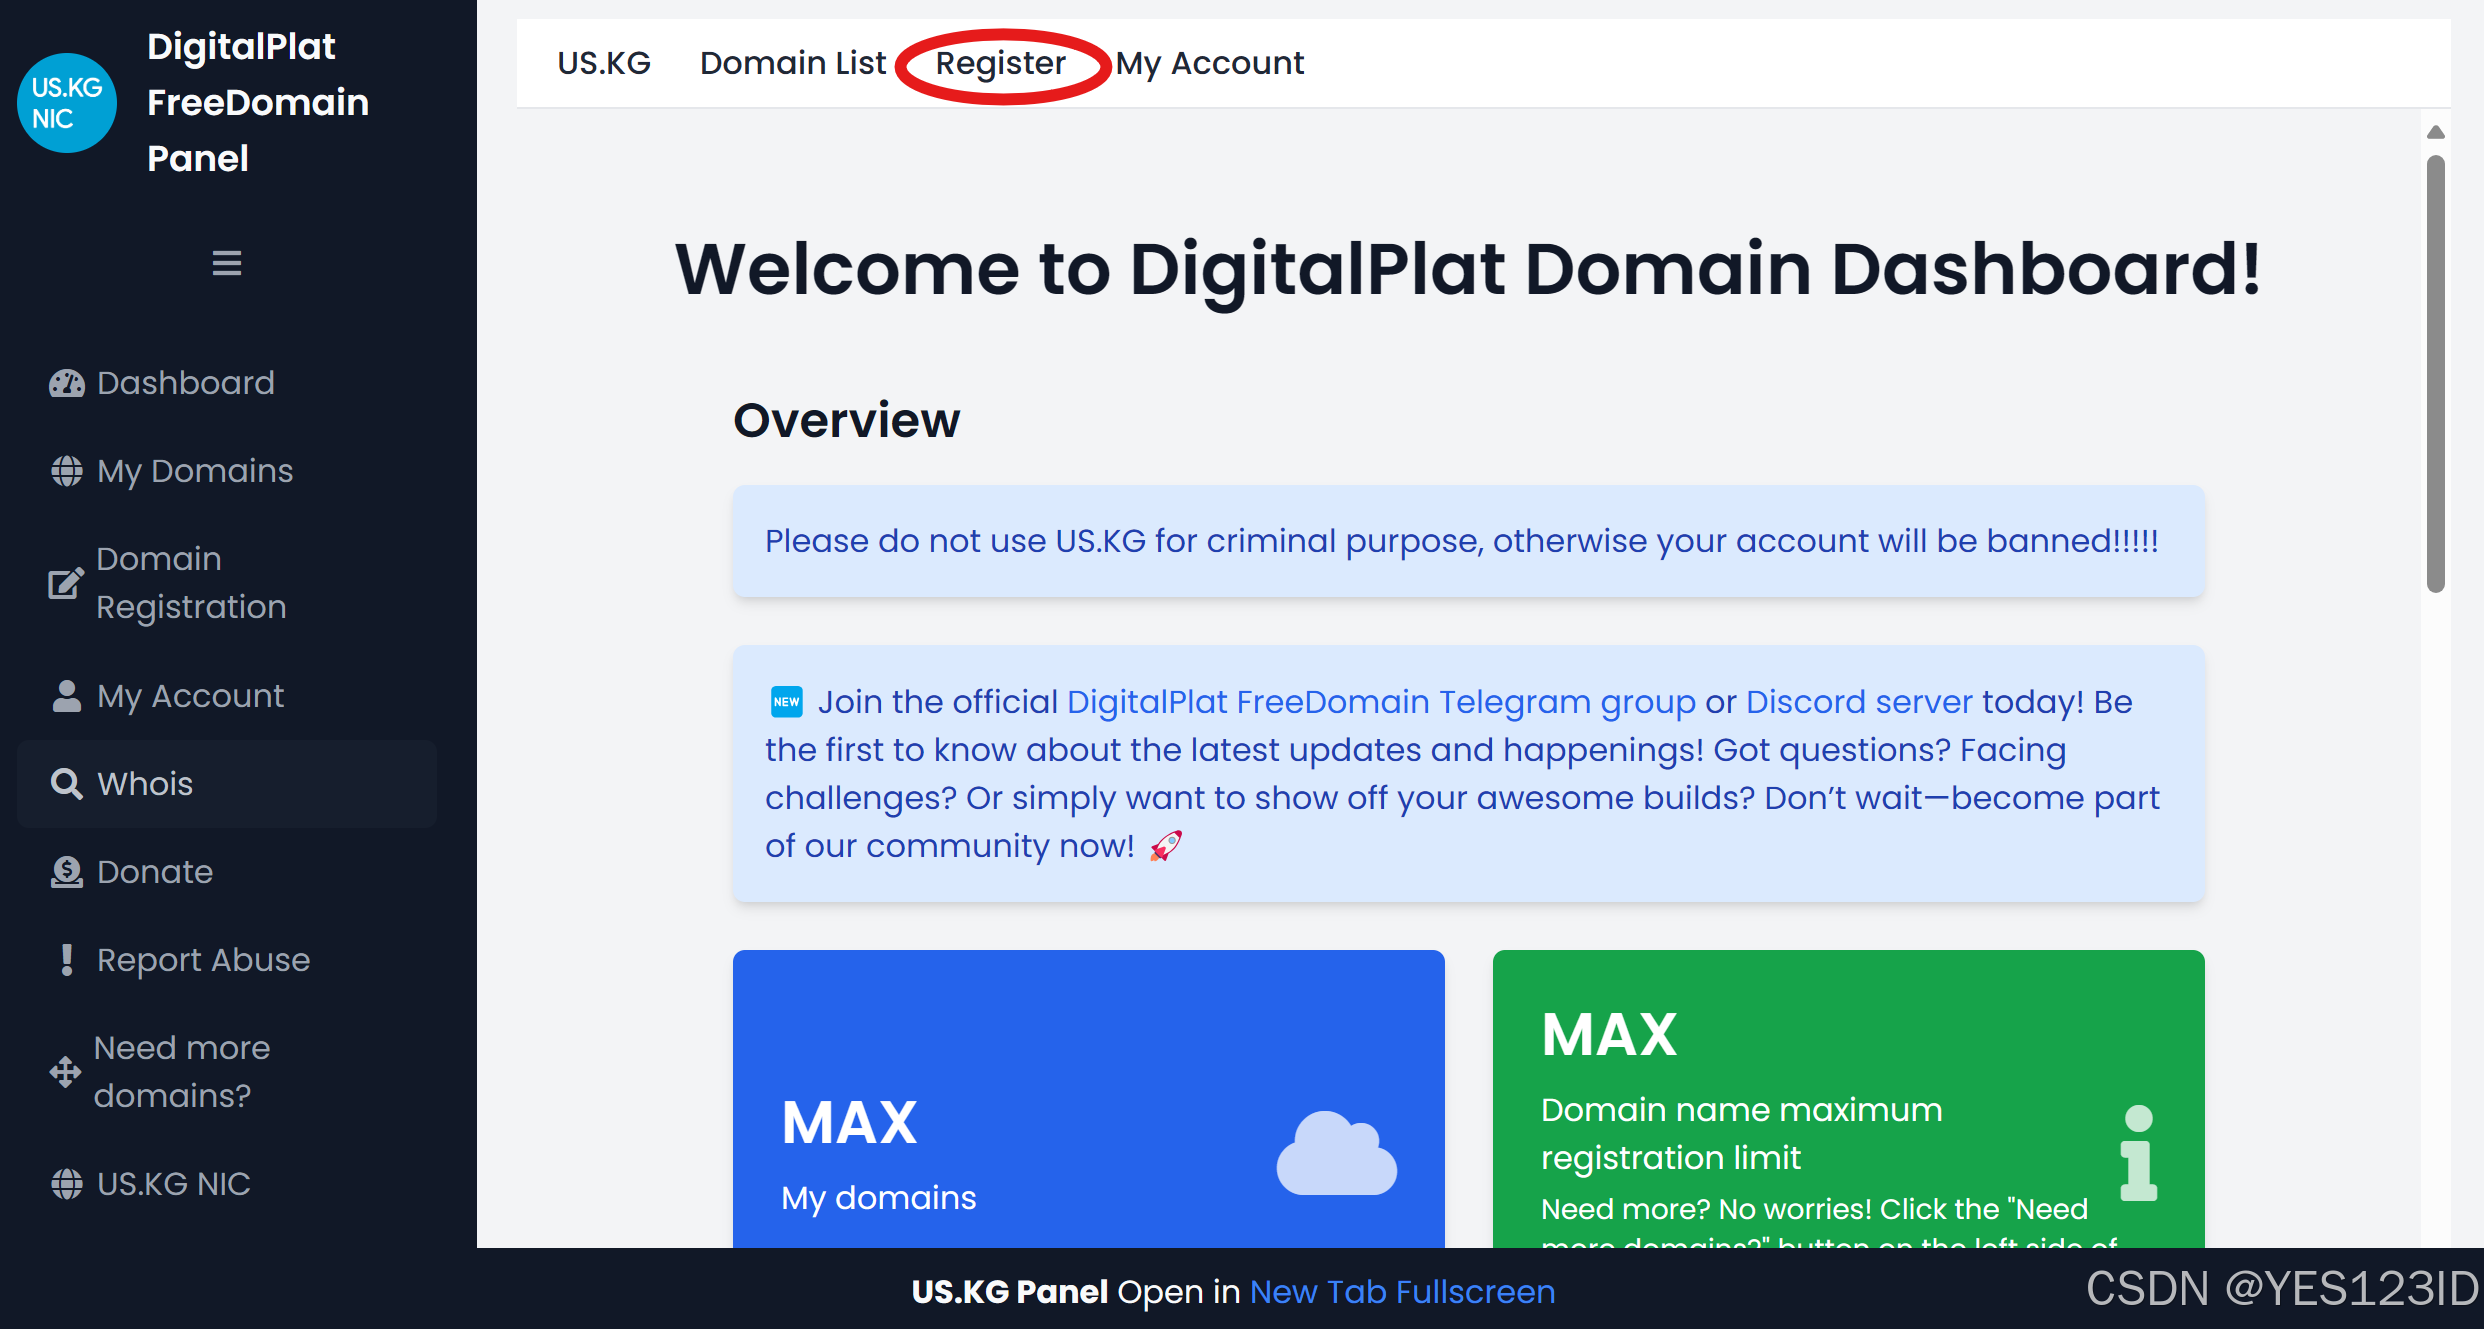
Task: Open US.KG NIC sidebar link
Action: coord(173,1184)
